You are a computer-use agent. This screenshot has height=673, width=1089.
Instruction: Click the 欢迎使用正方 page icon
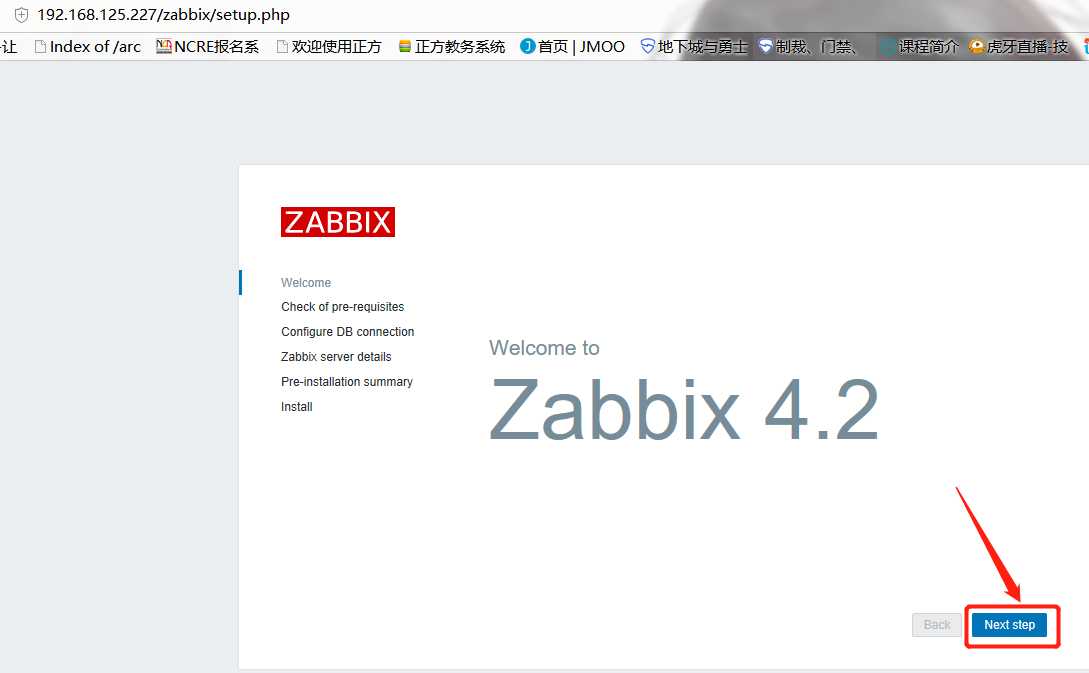click(282, 47)
